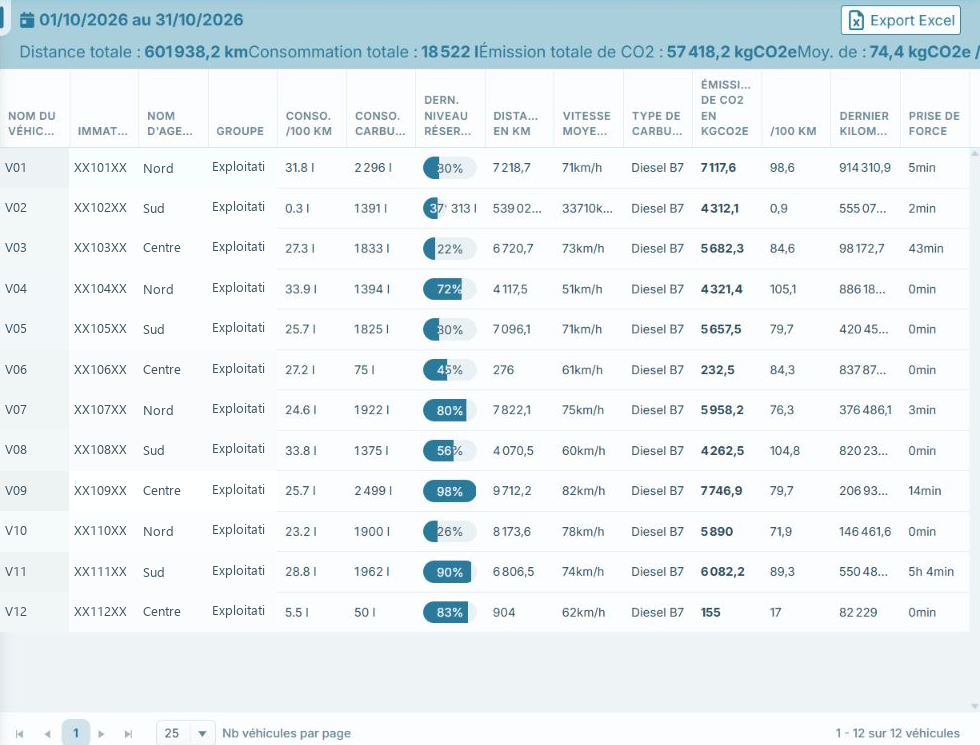Viewport: 980px width, 745px height.
Task: Select vehicle name V02
Action: [x=16, y=208]
